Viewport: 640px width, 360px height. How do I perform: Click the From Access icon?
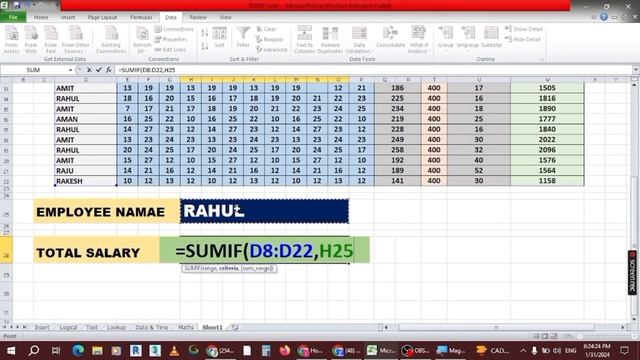(11, 39)
